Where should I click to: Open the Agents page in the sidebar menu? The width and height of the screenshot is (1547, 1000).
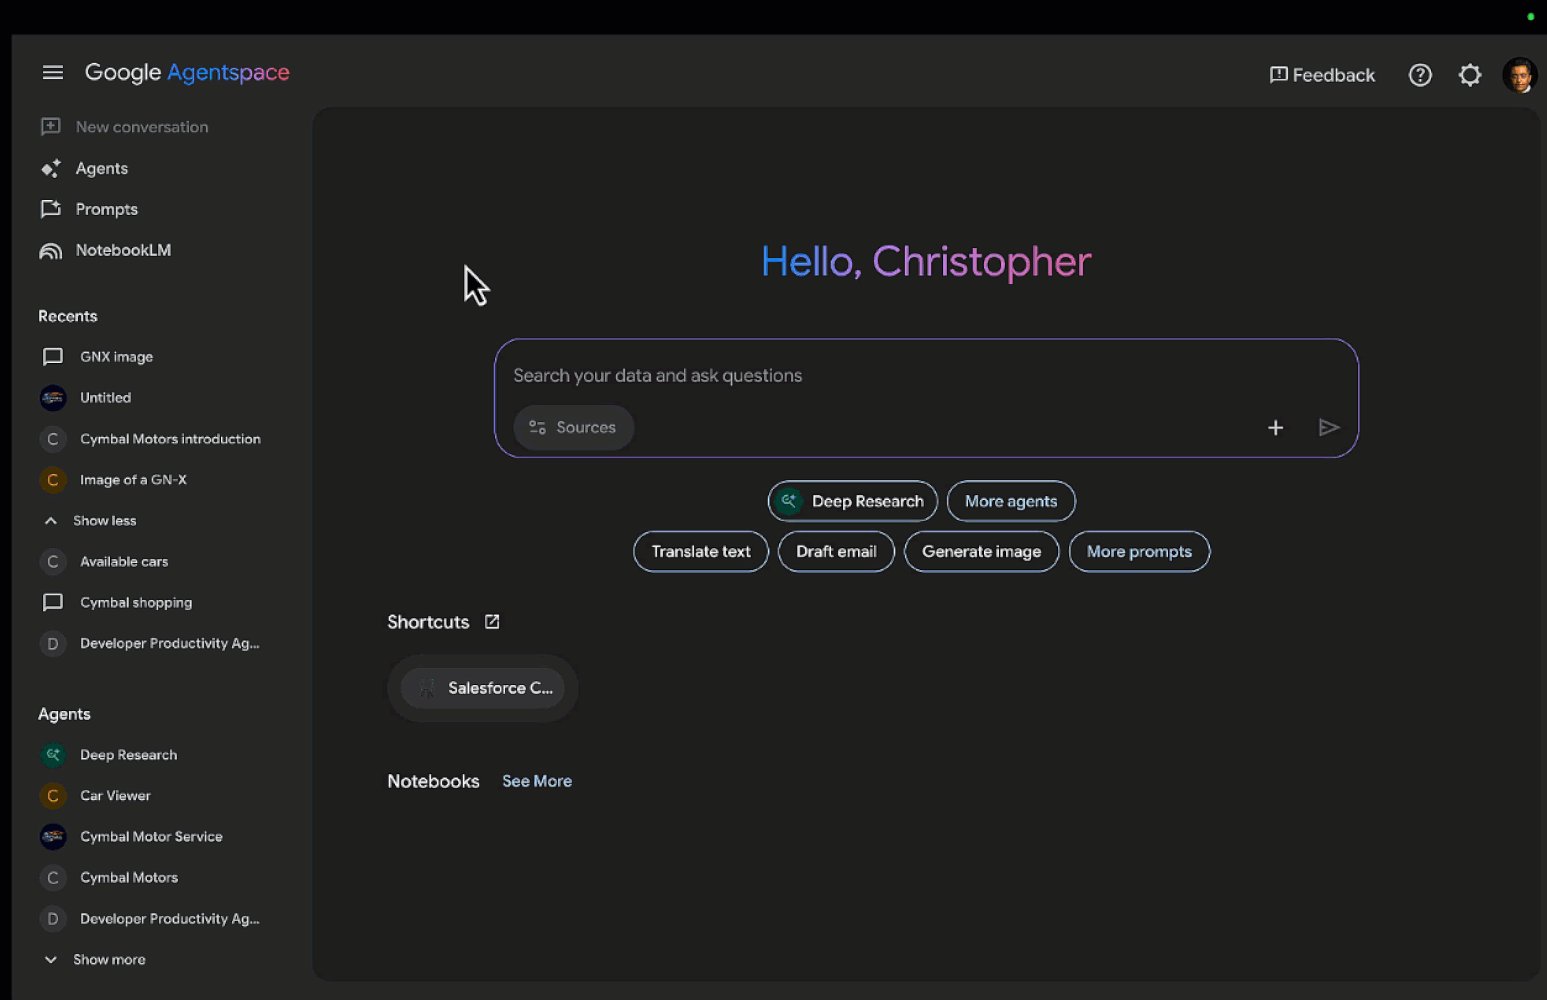tap(85, 168)
